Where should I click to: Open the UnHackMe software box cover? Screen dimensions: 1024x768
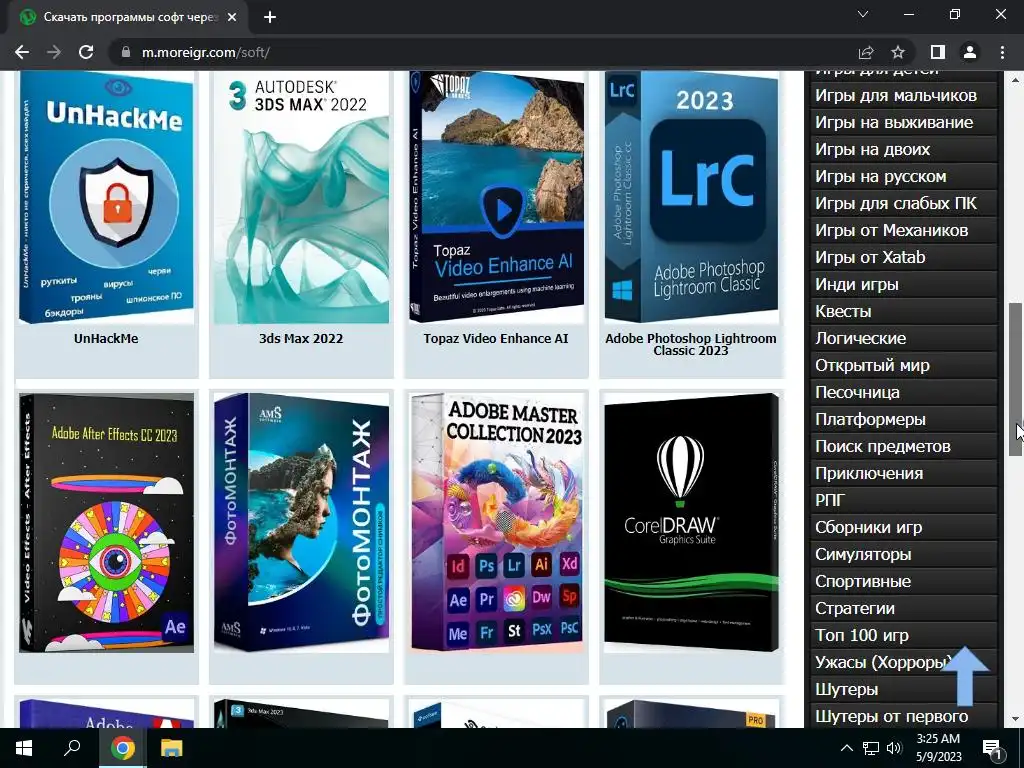tap(106, 197)
